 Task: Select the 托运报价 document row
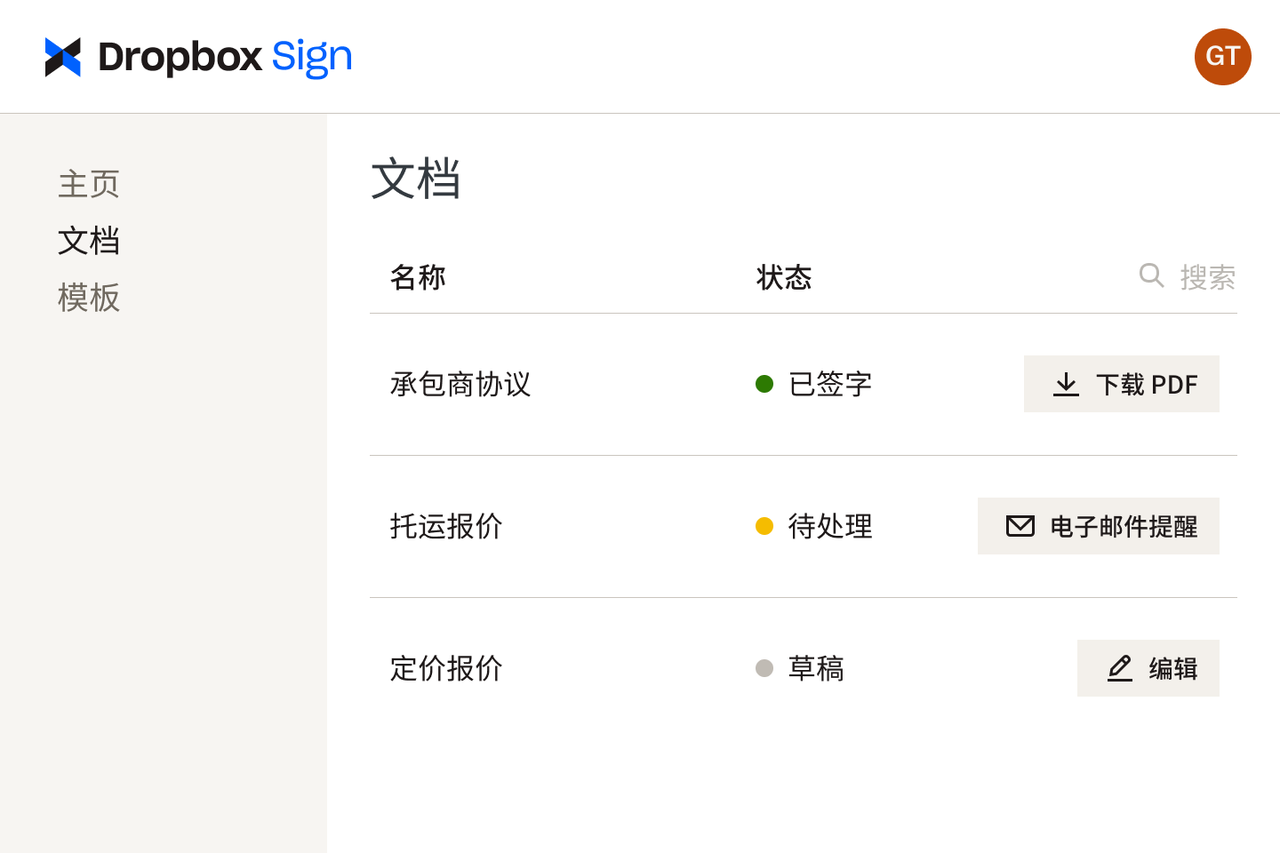446,525
